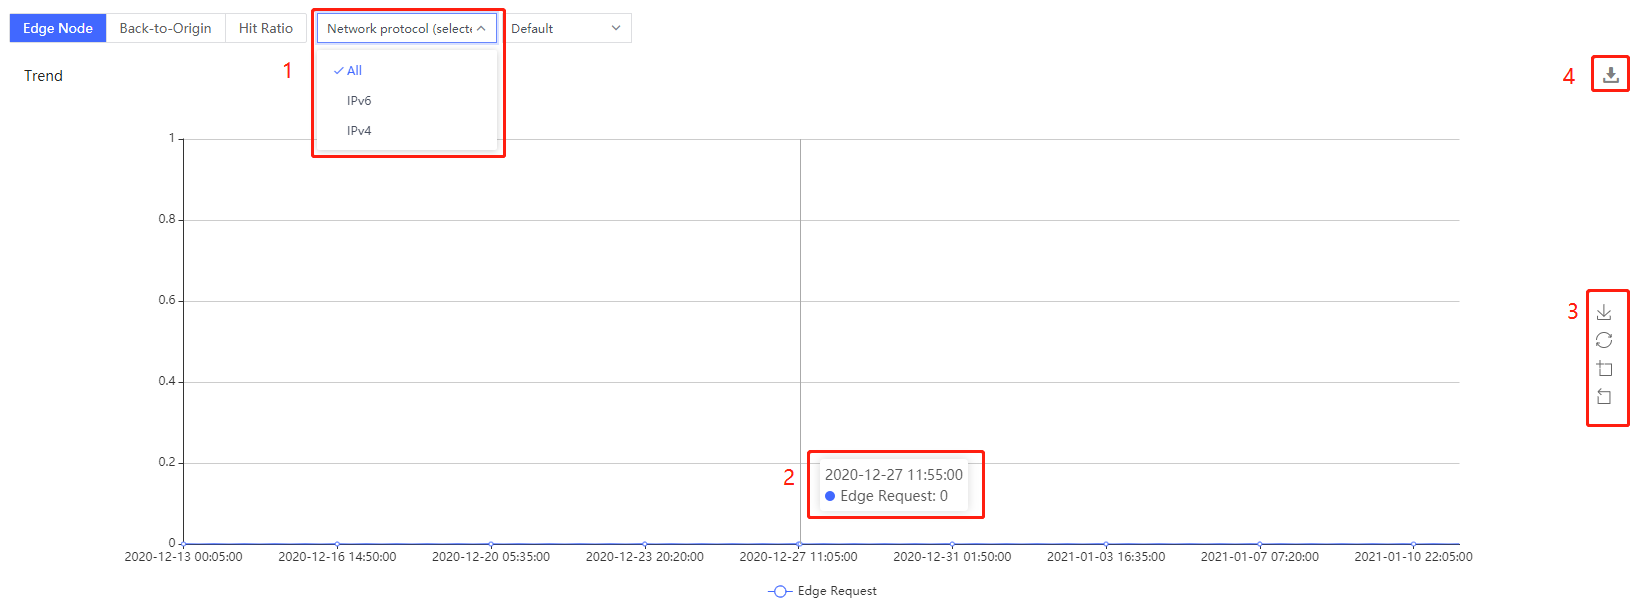
Task: Choose IPv4 from the protocol list
Action: (359, 131)
